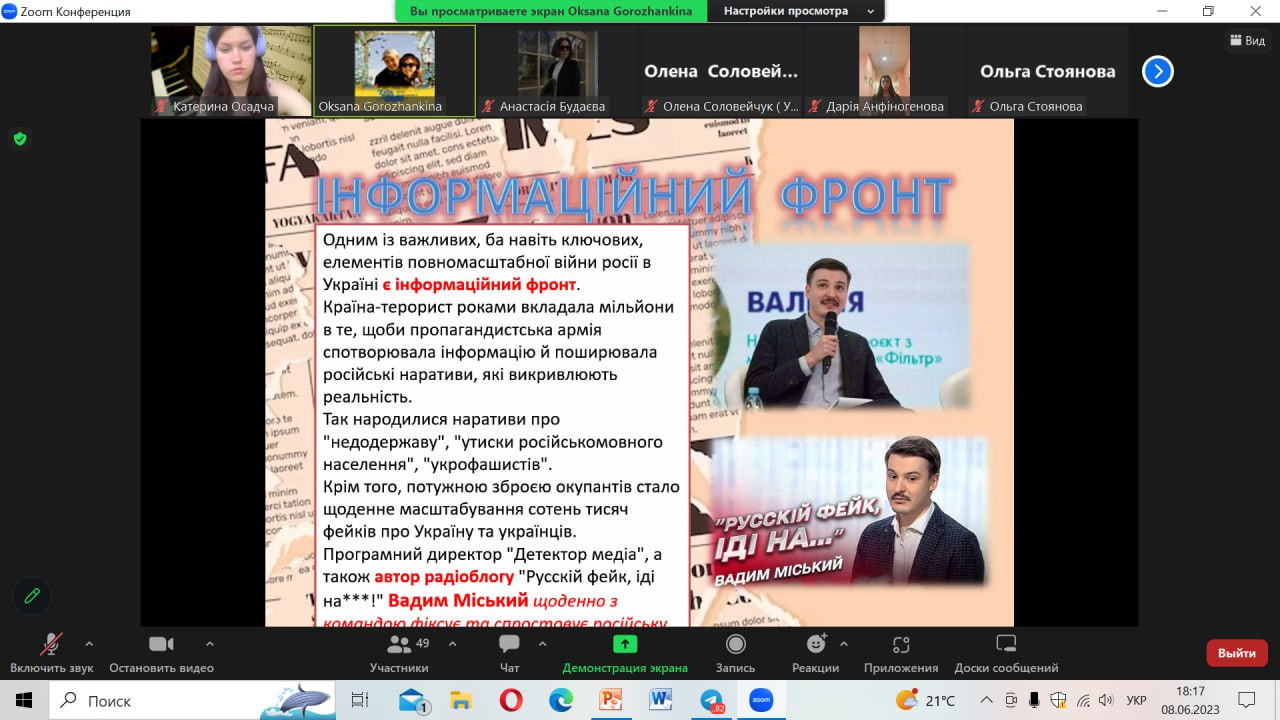This screenshot has width=1280, height=720.
Task: Start recording with Запись button
Action: [735, 654]
